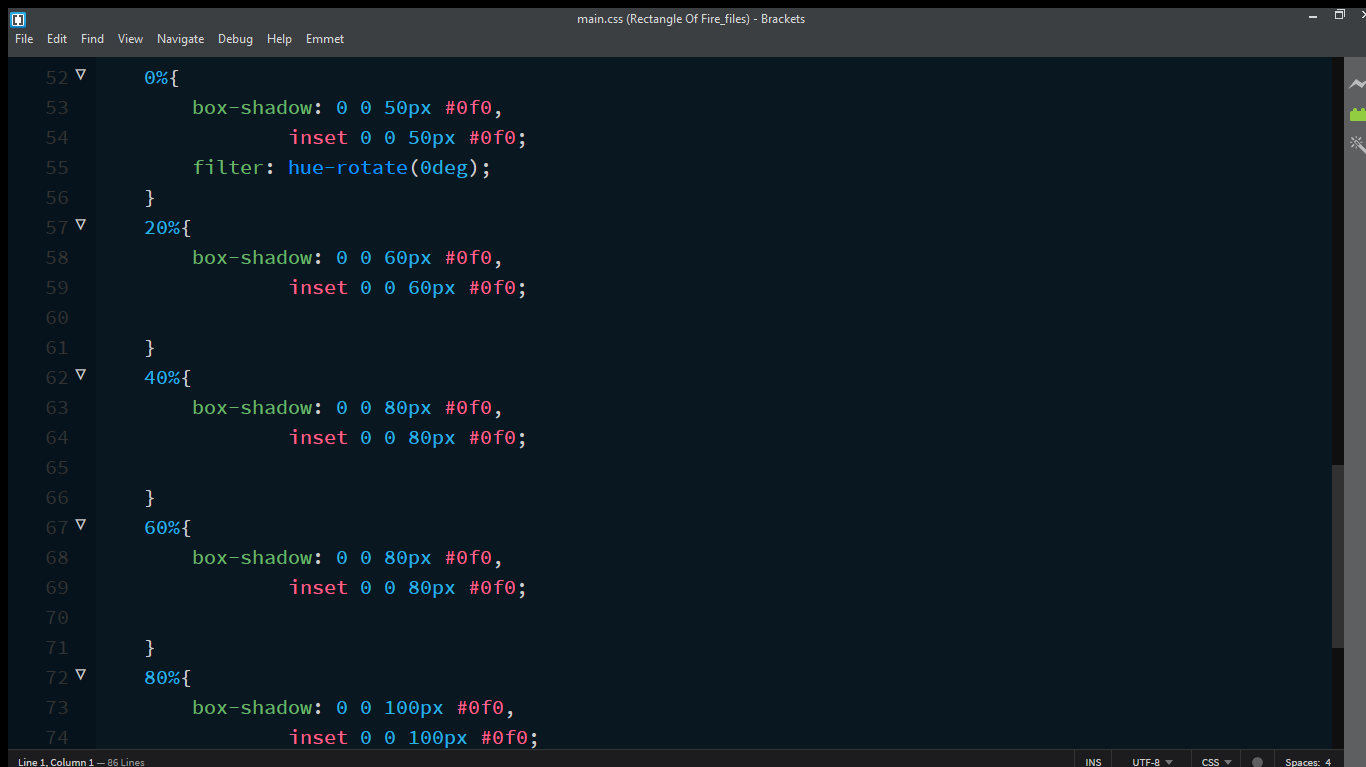Toggle INS insert mode in status bar
1366x767 pixels.
[1093, 762]
